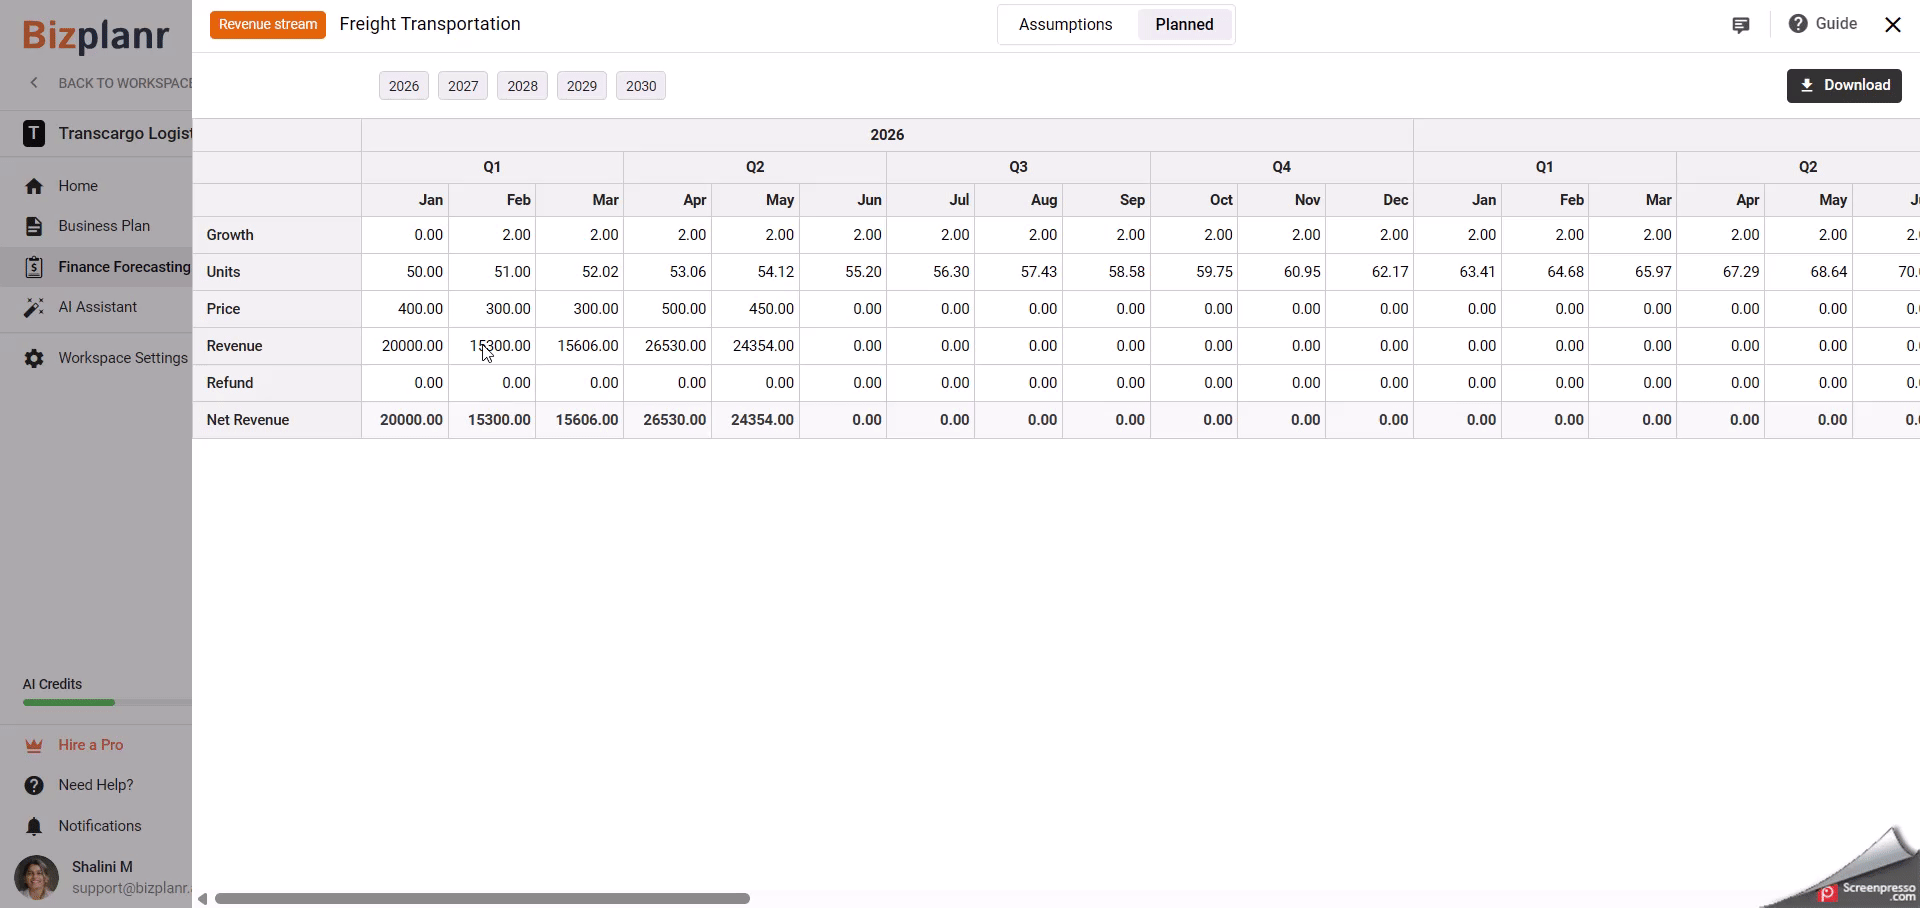The width and height of the screenshot is (1920, 908).
Task: Open the Guide help link
Action: (1822, 24)
